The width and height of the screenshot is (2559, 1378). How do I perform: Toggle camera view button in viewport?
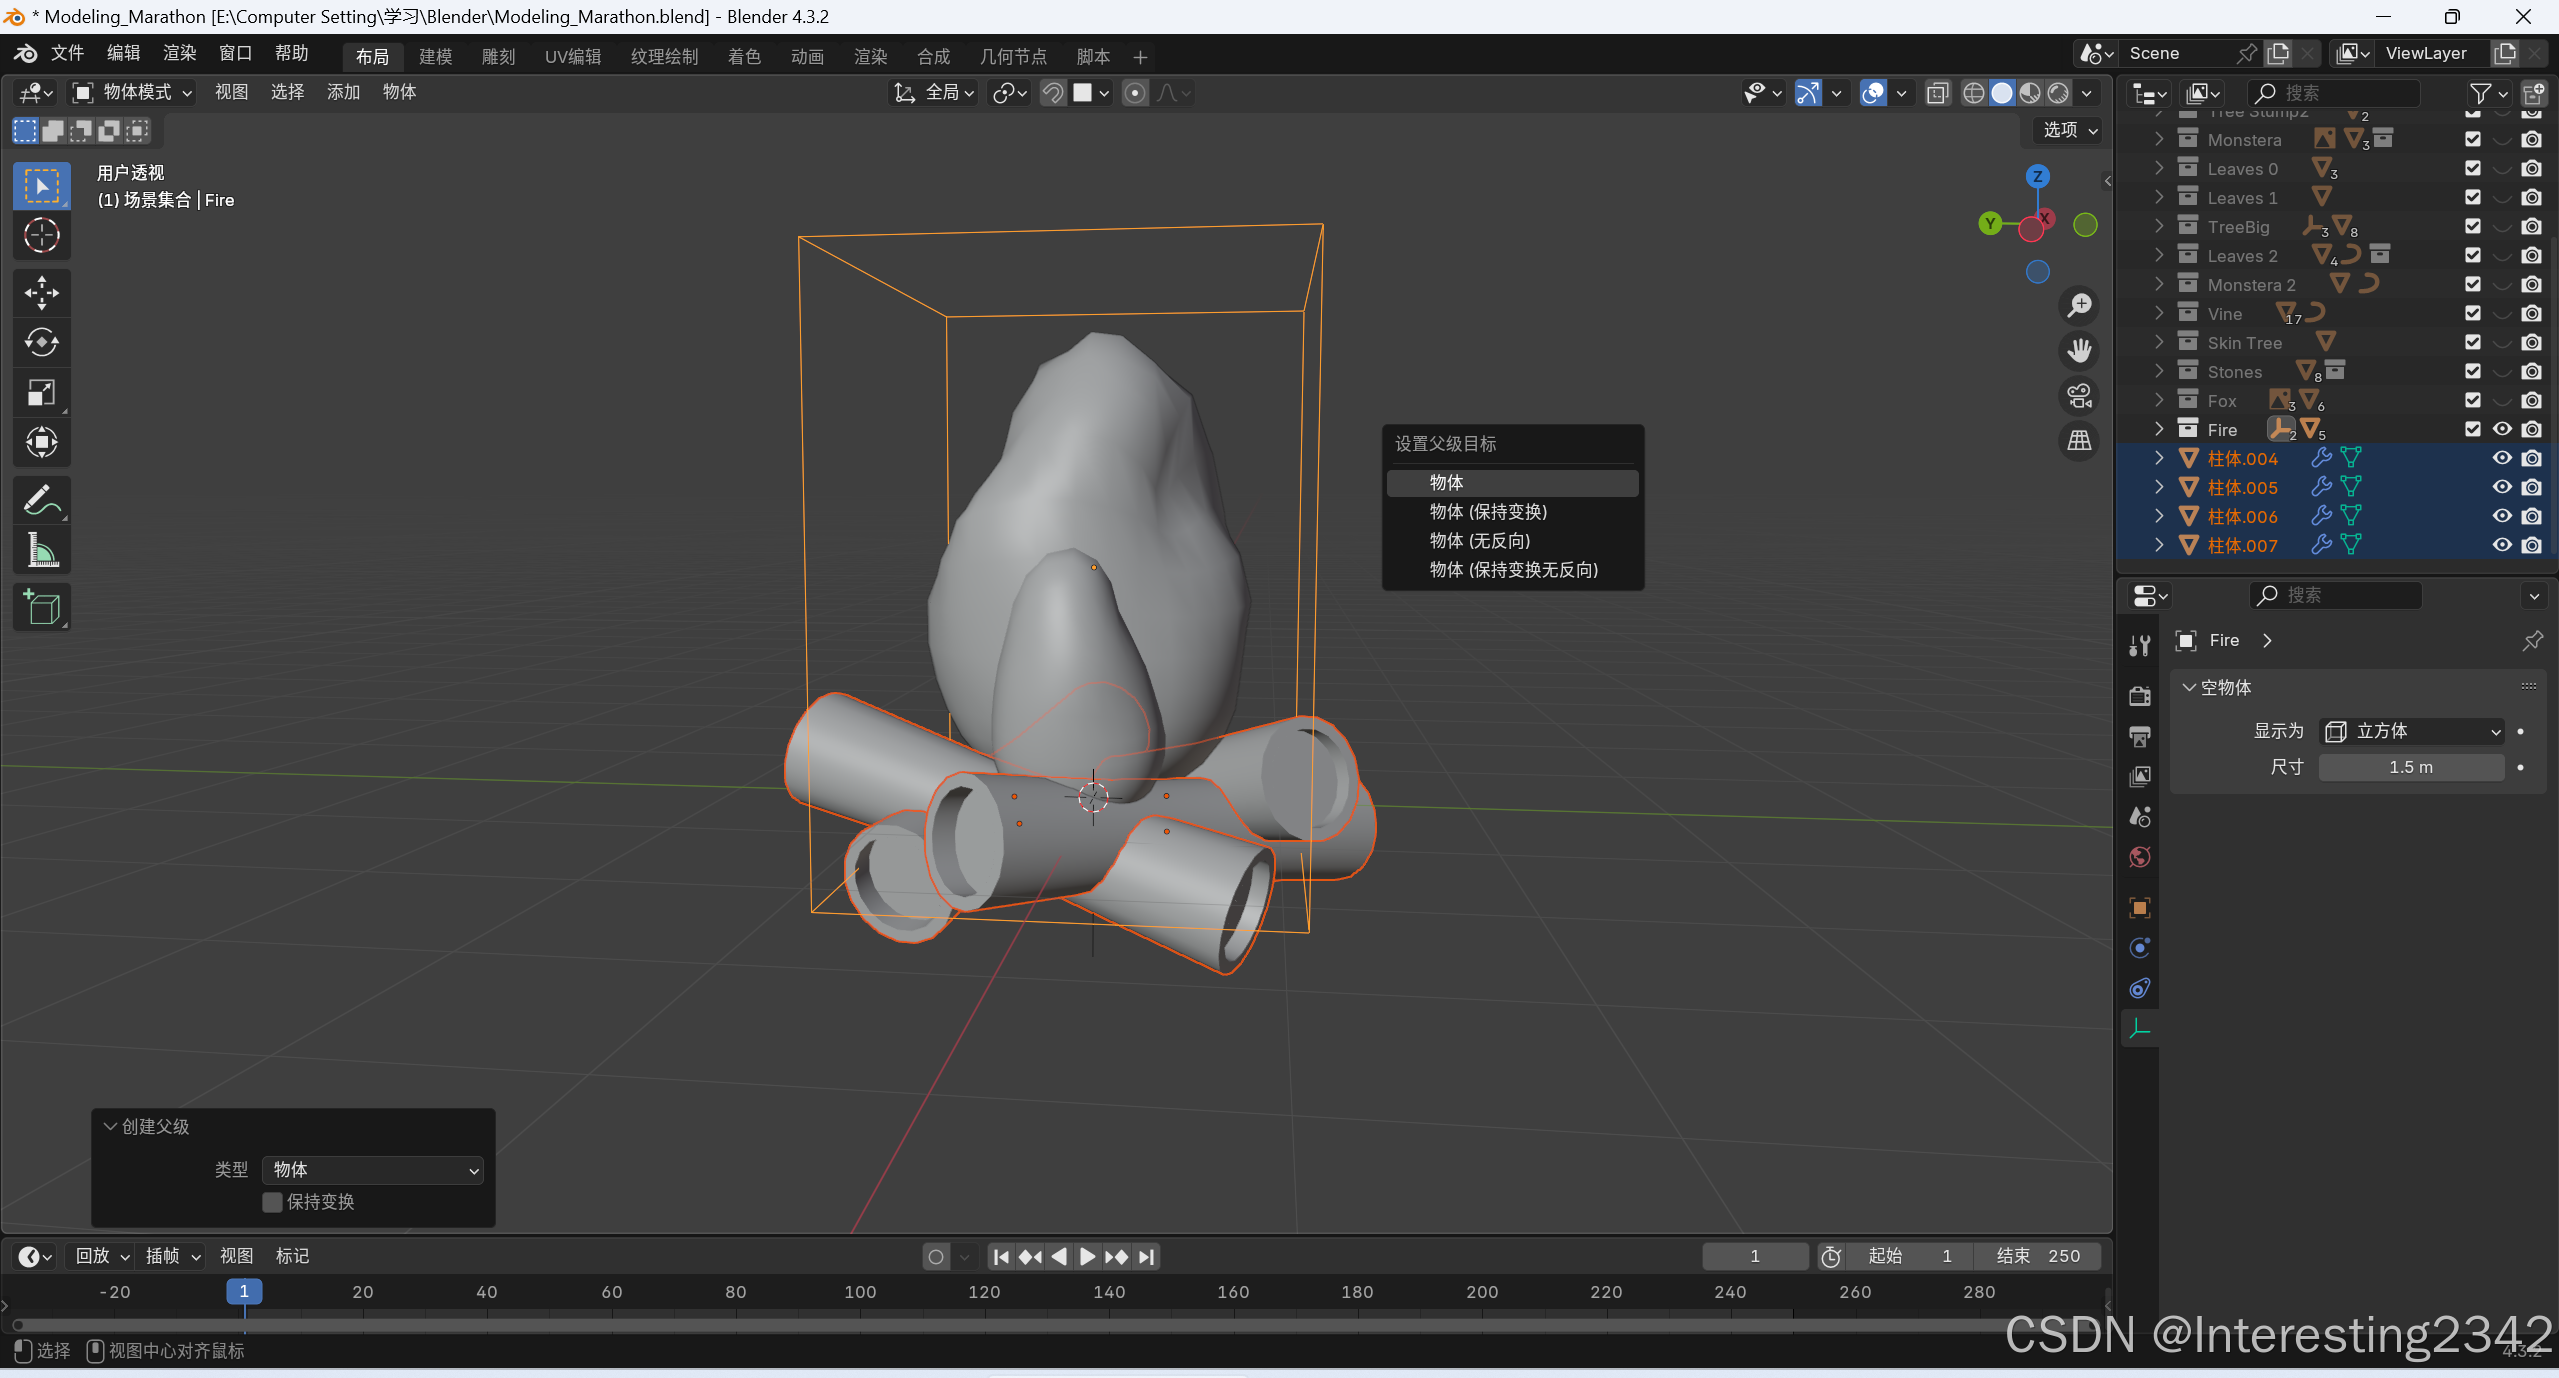click(x=2080, y=396)
